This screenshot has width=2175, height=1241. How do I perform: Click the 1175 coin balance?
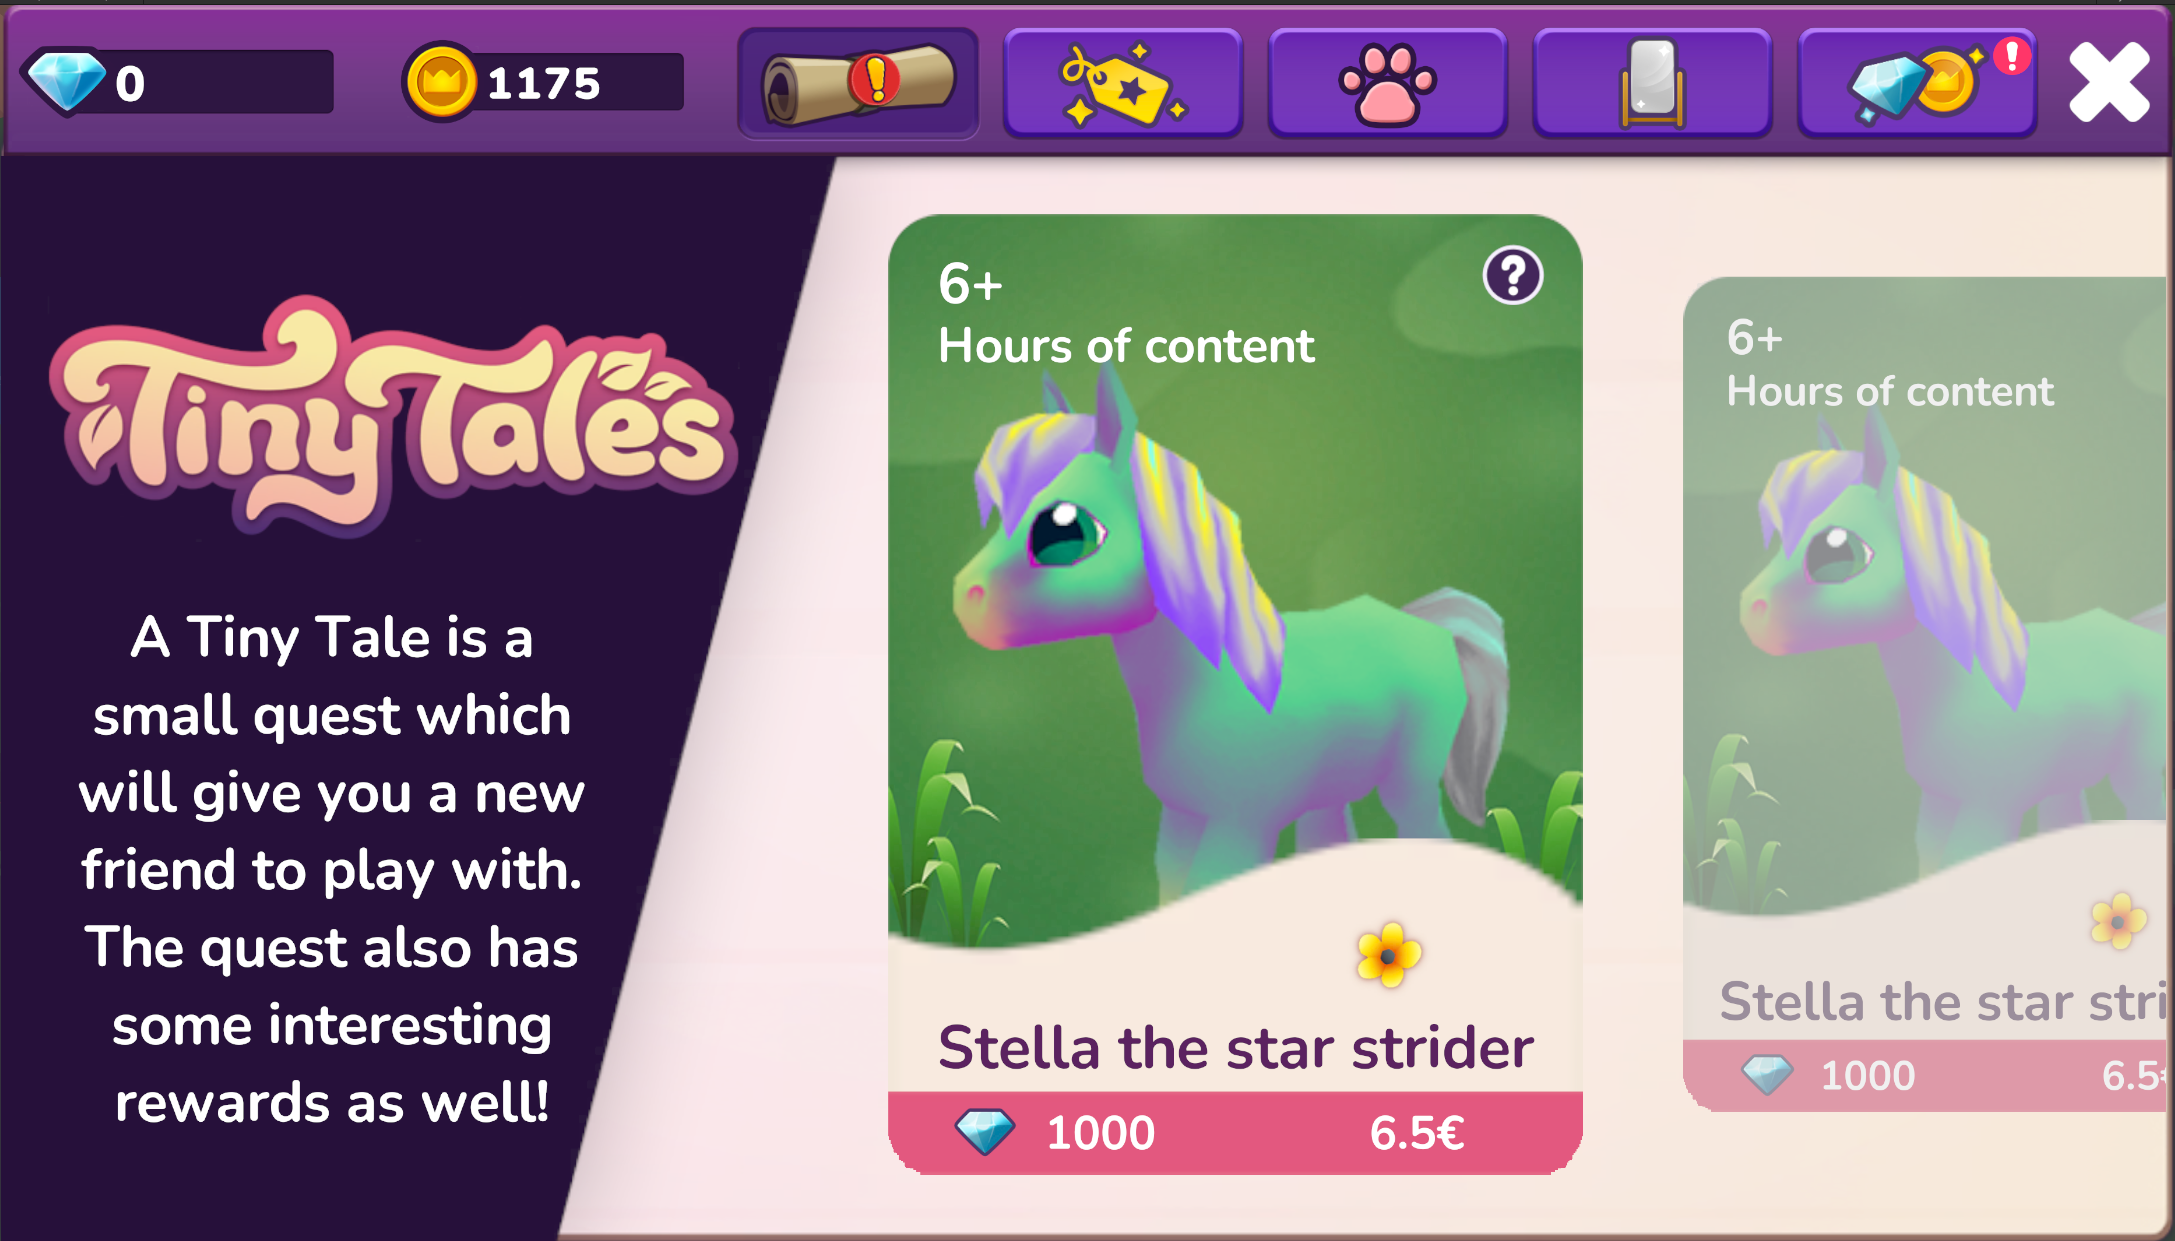coord(544,83)
